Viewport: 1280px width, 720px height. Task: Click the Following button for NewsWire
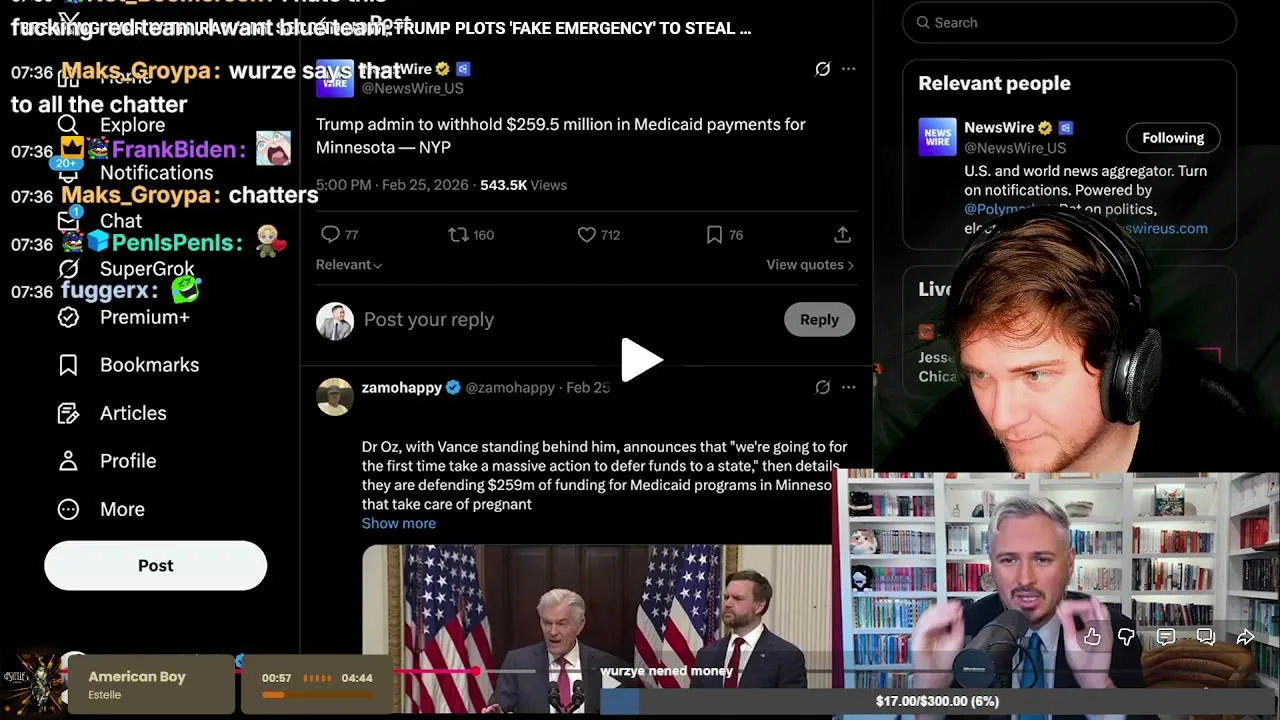[x=1173, y=138]
